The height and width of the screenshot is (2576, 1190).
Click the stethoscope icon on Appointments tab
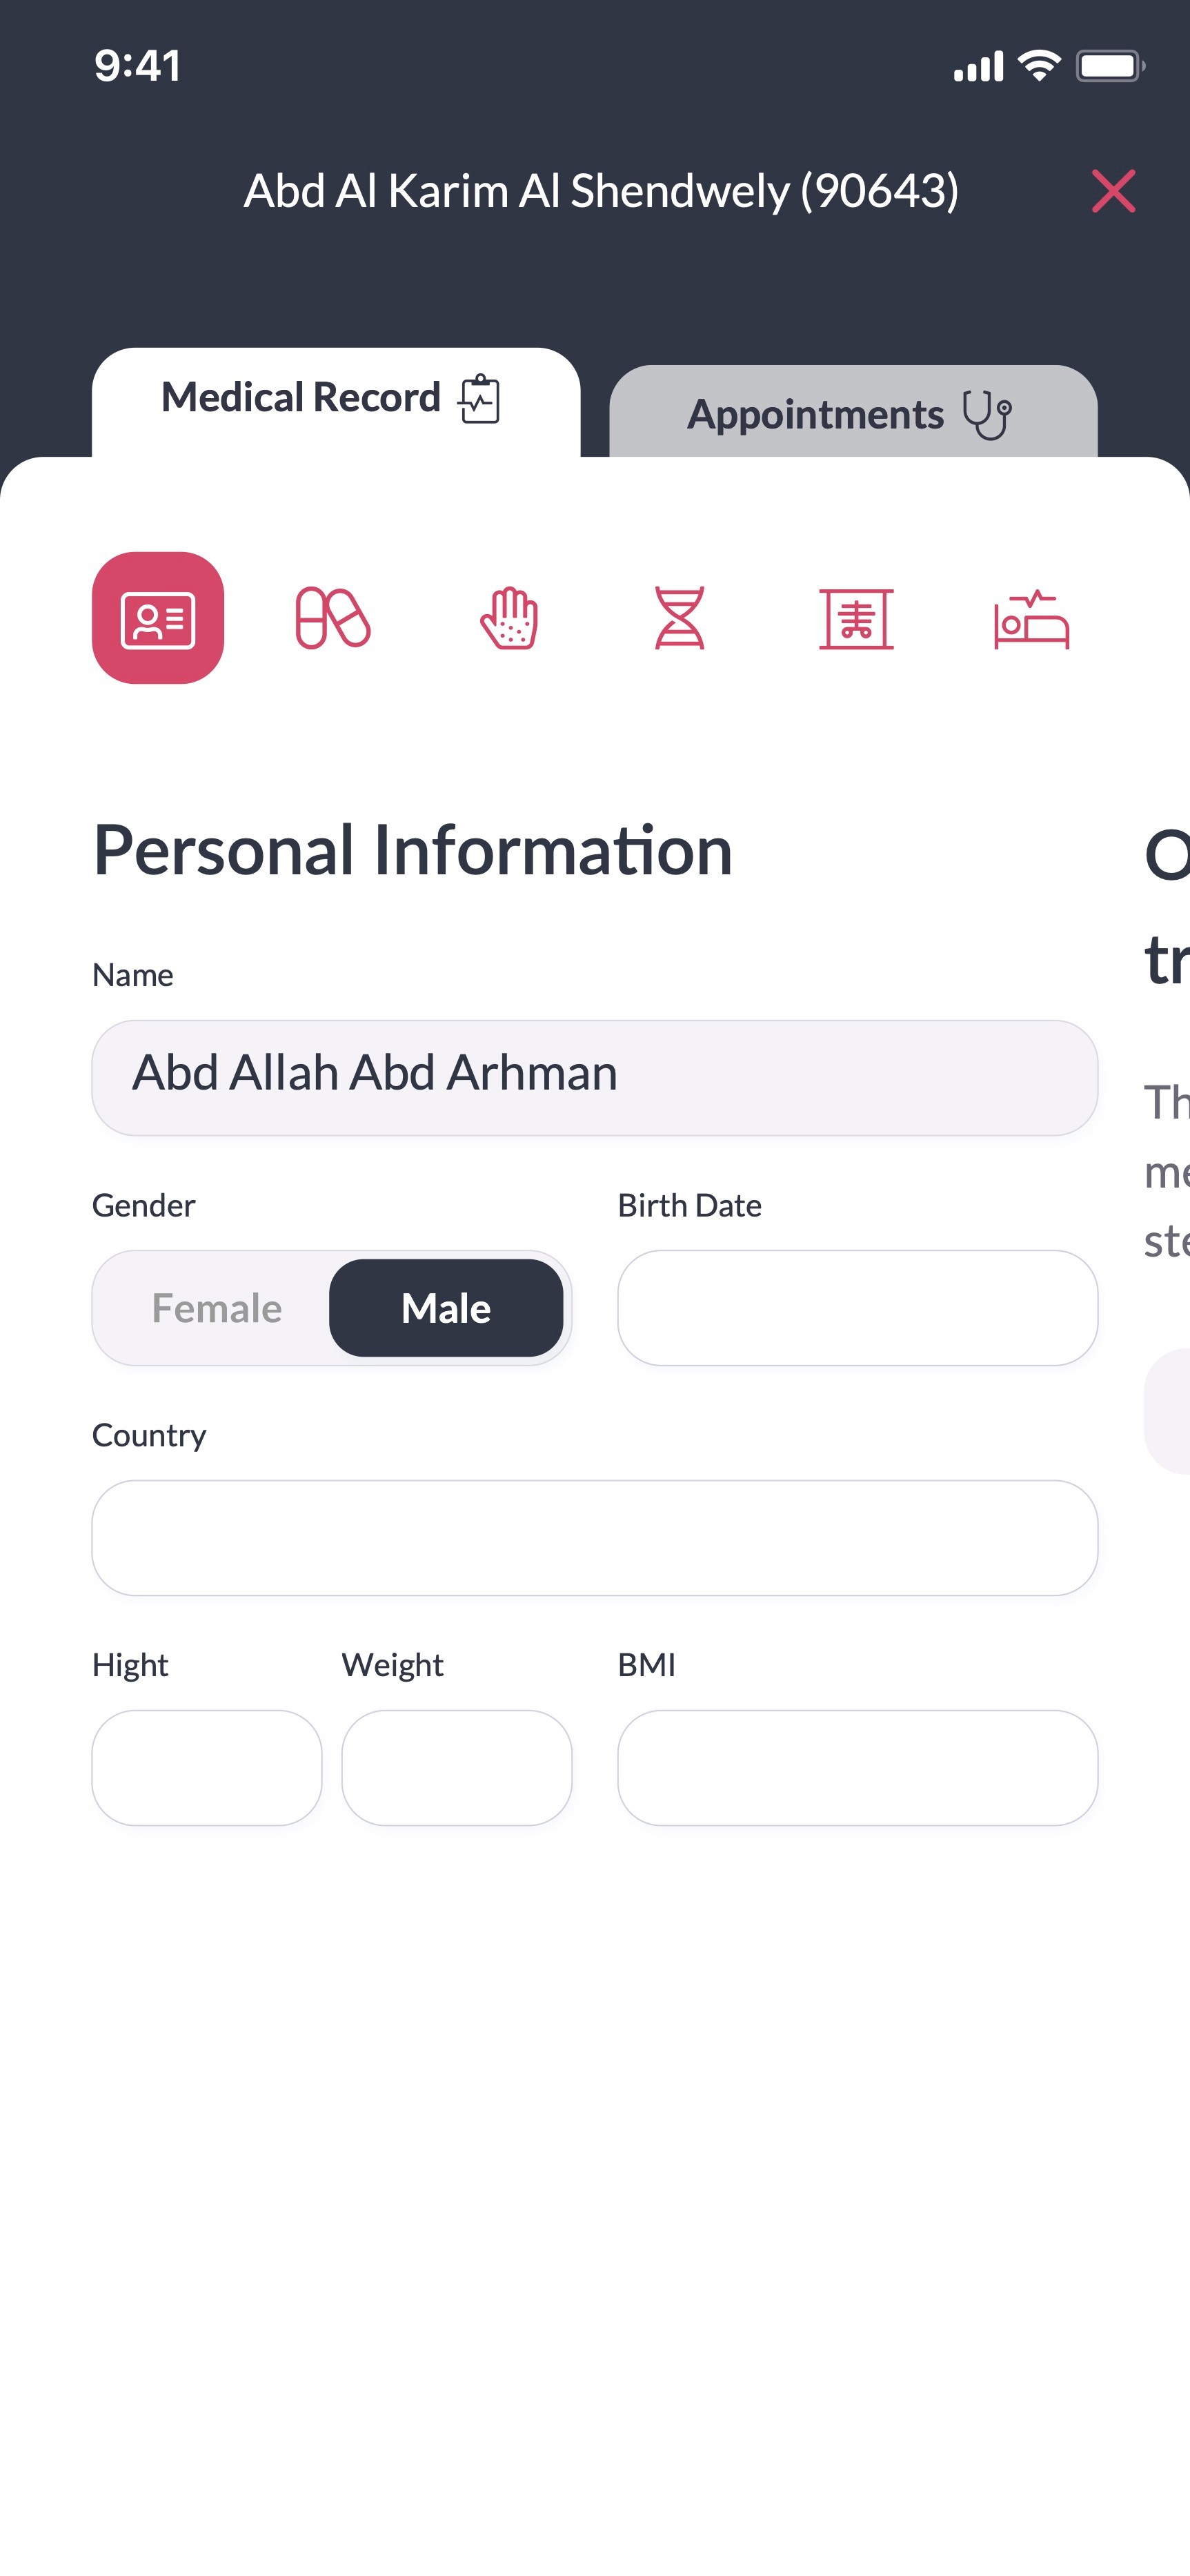coord(987,415)
